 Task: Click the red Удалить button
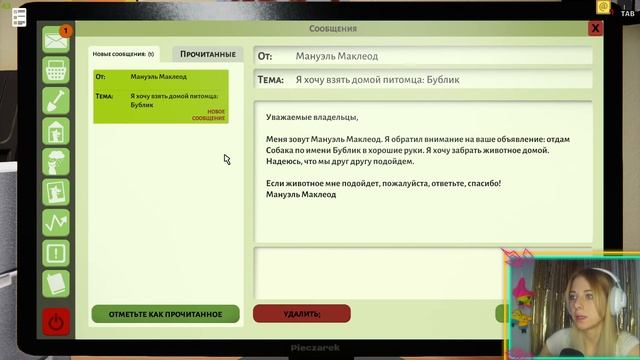[x=302, y=313]
